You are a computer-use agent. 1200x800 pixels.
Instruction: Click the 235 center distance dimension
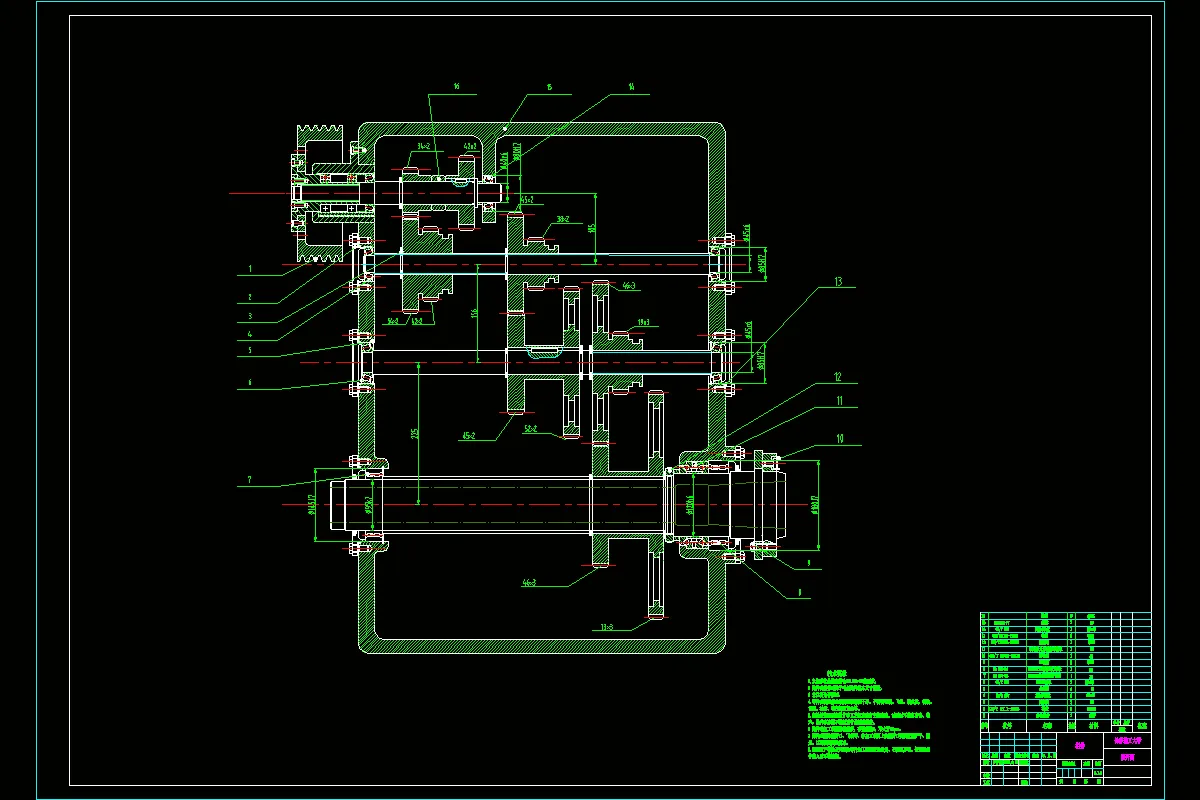pyautogui.click(x=414, y=434)
